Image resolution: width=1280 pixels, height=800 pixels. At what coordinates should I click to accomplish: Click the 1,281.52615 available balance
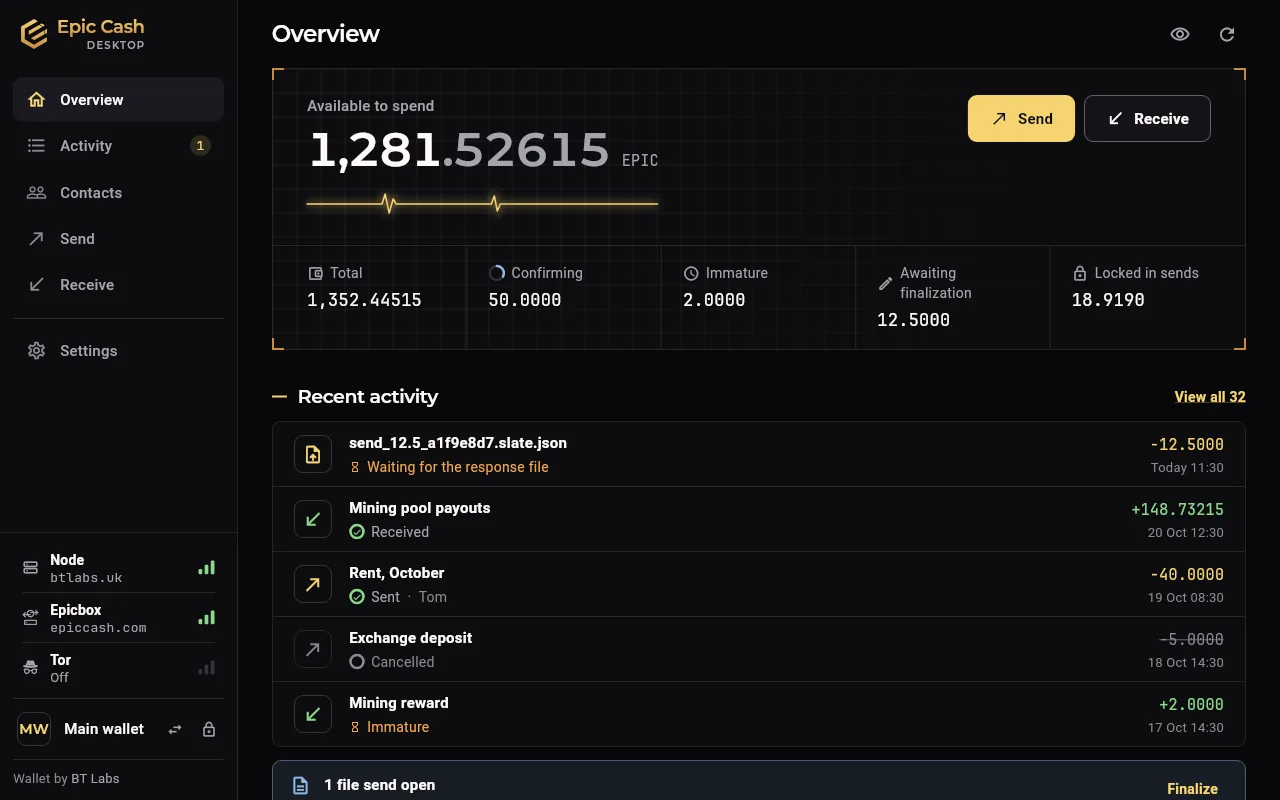tap(459, 150)
